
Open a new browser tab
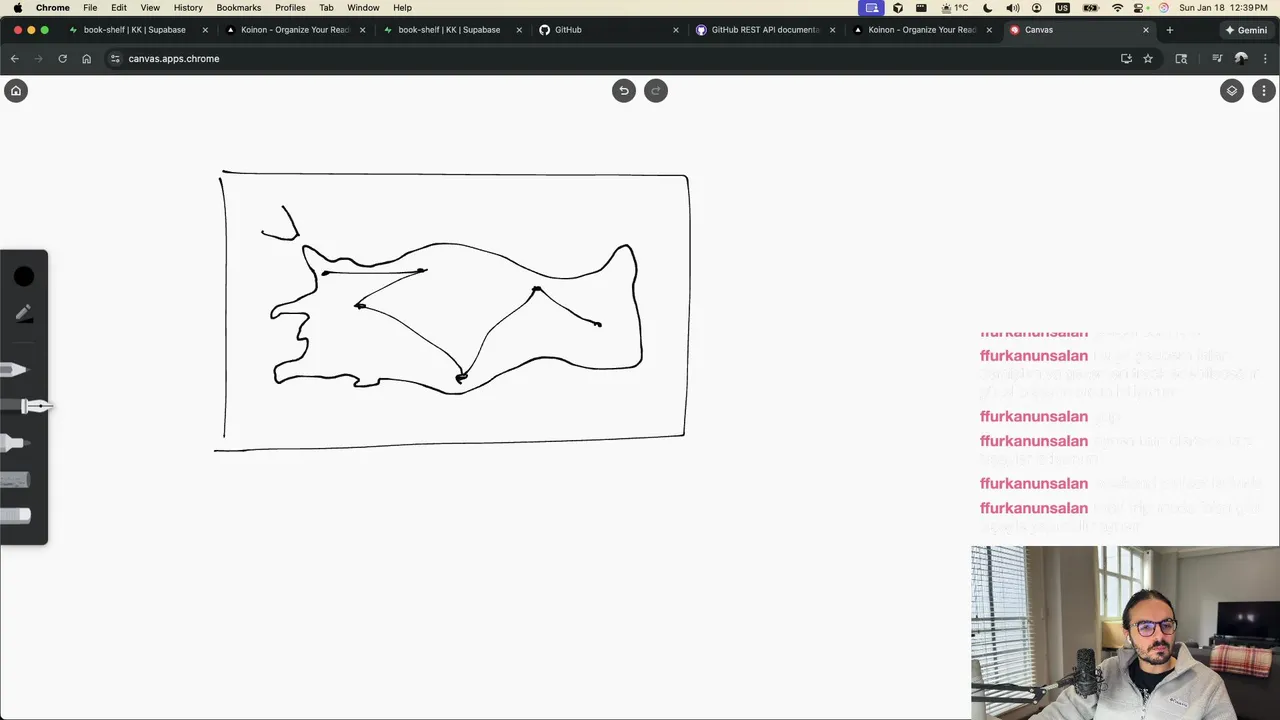1169,30
